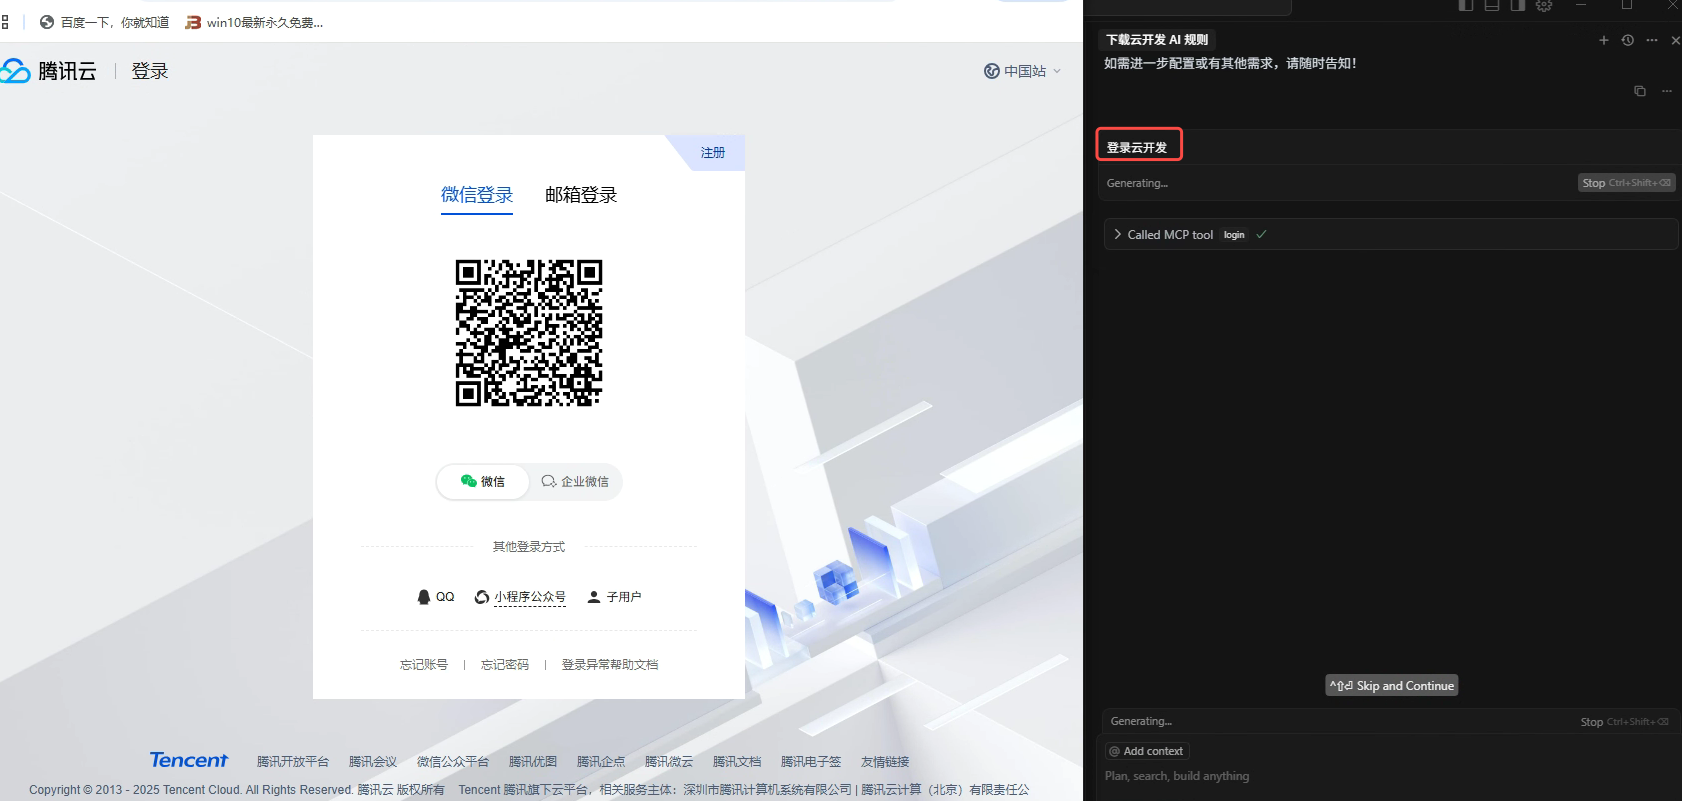Switch to the 邮箱登录 tab
The height and width of the screenshot is (801, 1682).
(x=581, y=195)
